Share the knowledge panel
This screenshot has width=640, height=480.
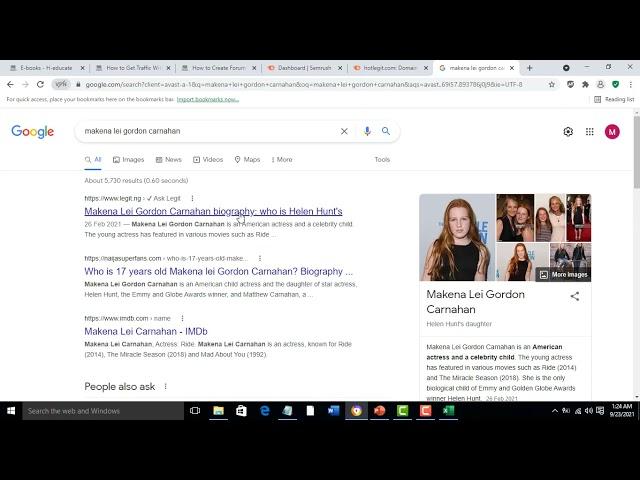pos(575,296)
